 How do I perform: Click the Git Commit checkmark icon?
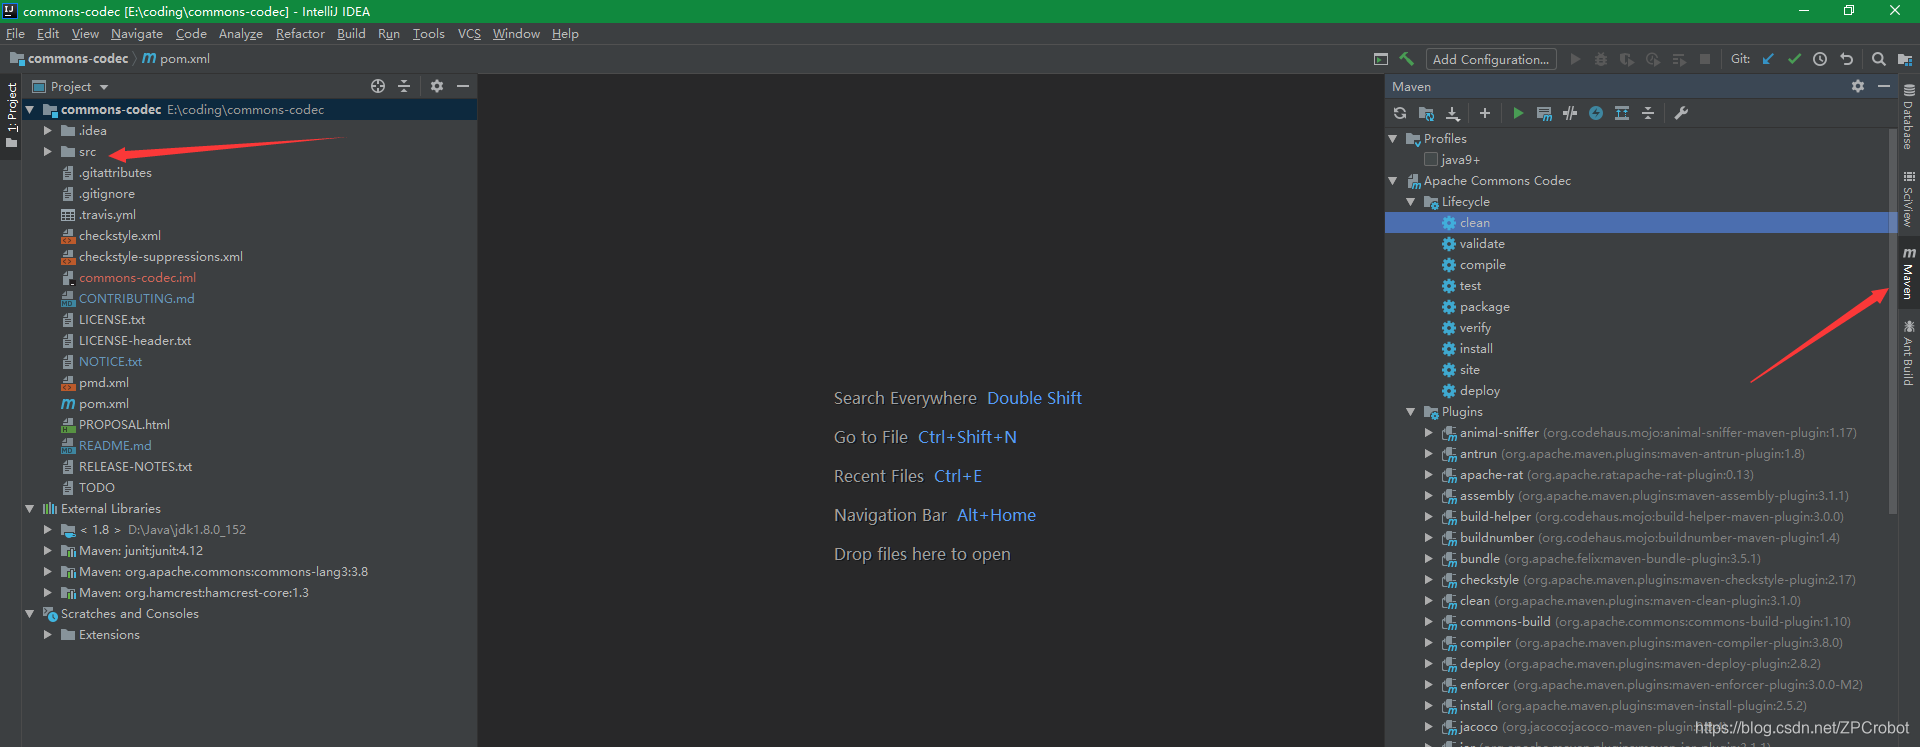tap(1794, 59)
